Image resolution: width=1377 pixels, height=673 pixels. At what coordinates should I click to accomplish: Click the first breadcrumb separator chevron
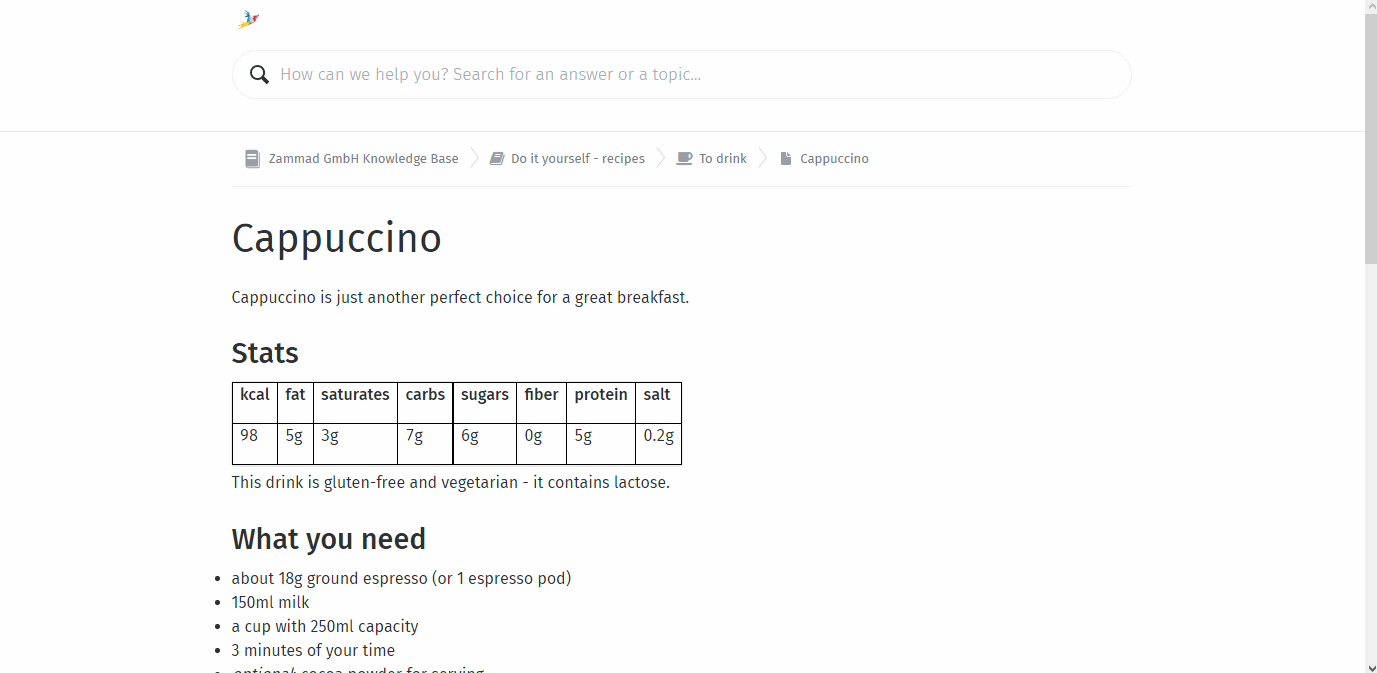[x=473, y=157]
